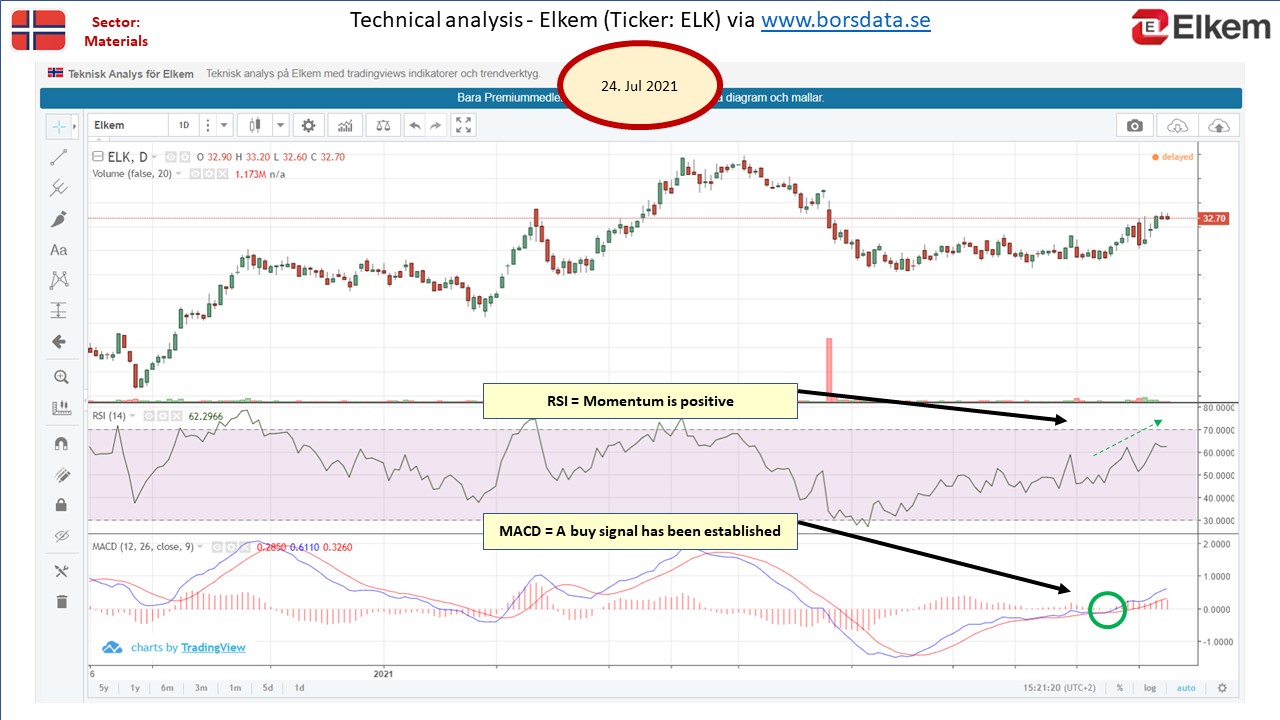Expand the interval dropdown arrow

tap(225, 125)
